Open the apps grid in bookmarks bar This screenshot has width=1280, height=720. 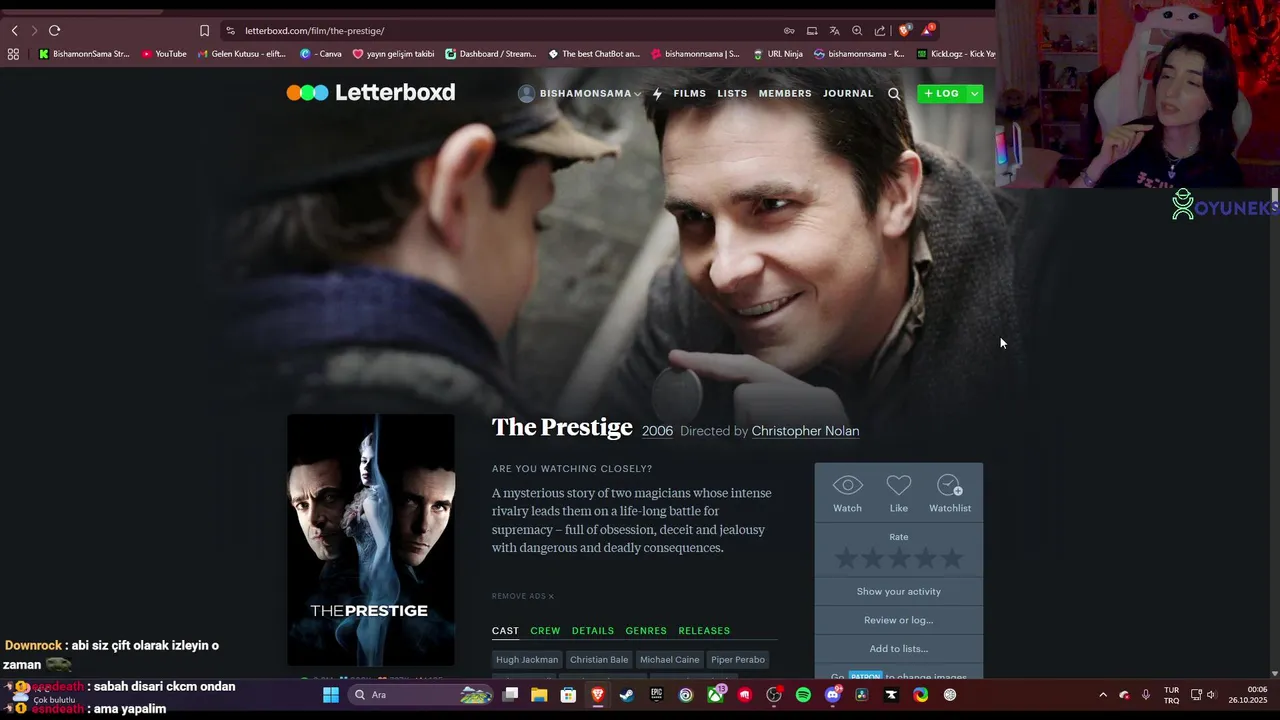pos(13,54)
